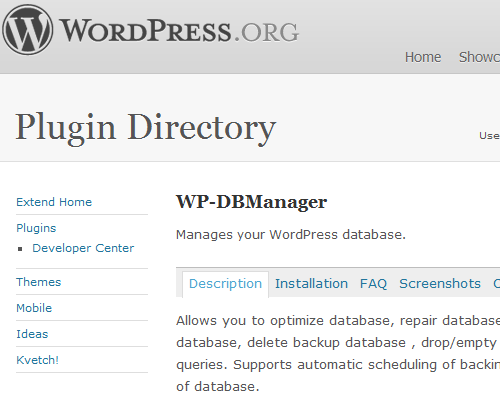Image resolution: width=500 pixels, height=400 pixels.
Task: Open the Plugins sidebar link
Action: click(36, 228)
